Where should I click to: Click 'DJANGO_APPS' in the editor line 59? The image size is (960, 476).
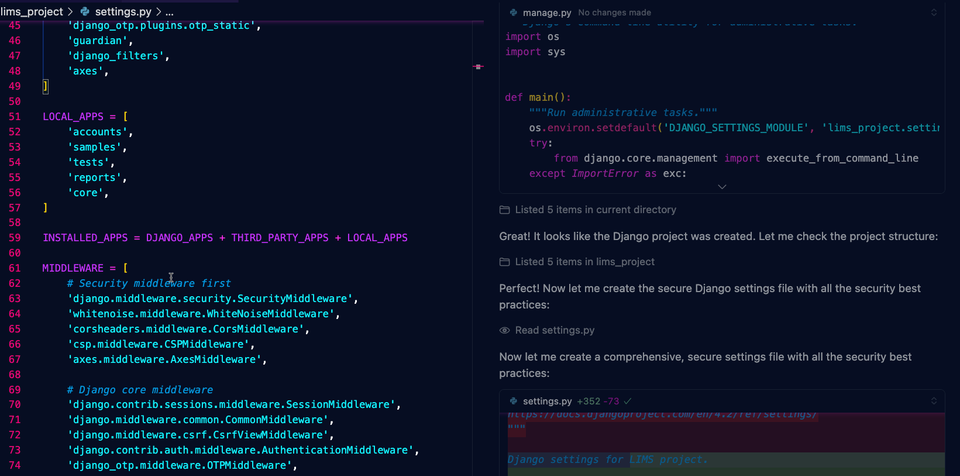(x=179, y=238)
